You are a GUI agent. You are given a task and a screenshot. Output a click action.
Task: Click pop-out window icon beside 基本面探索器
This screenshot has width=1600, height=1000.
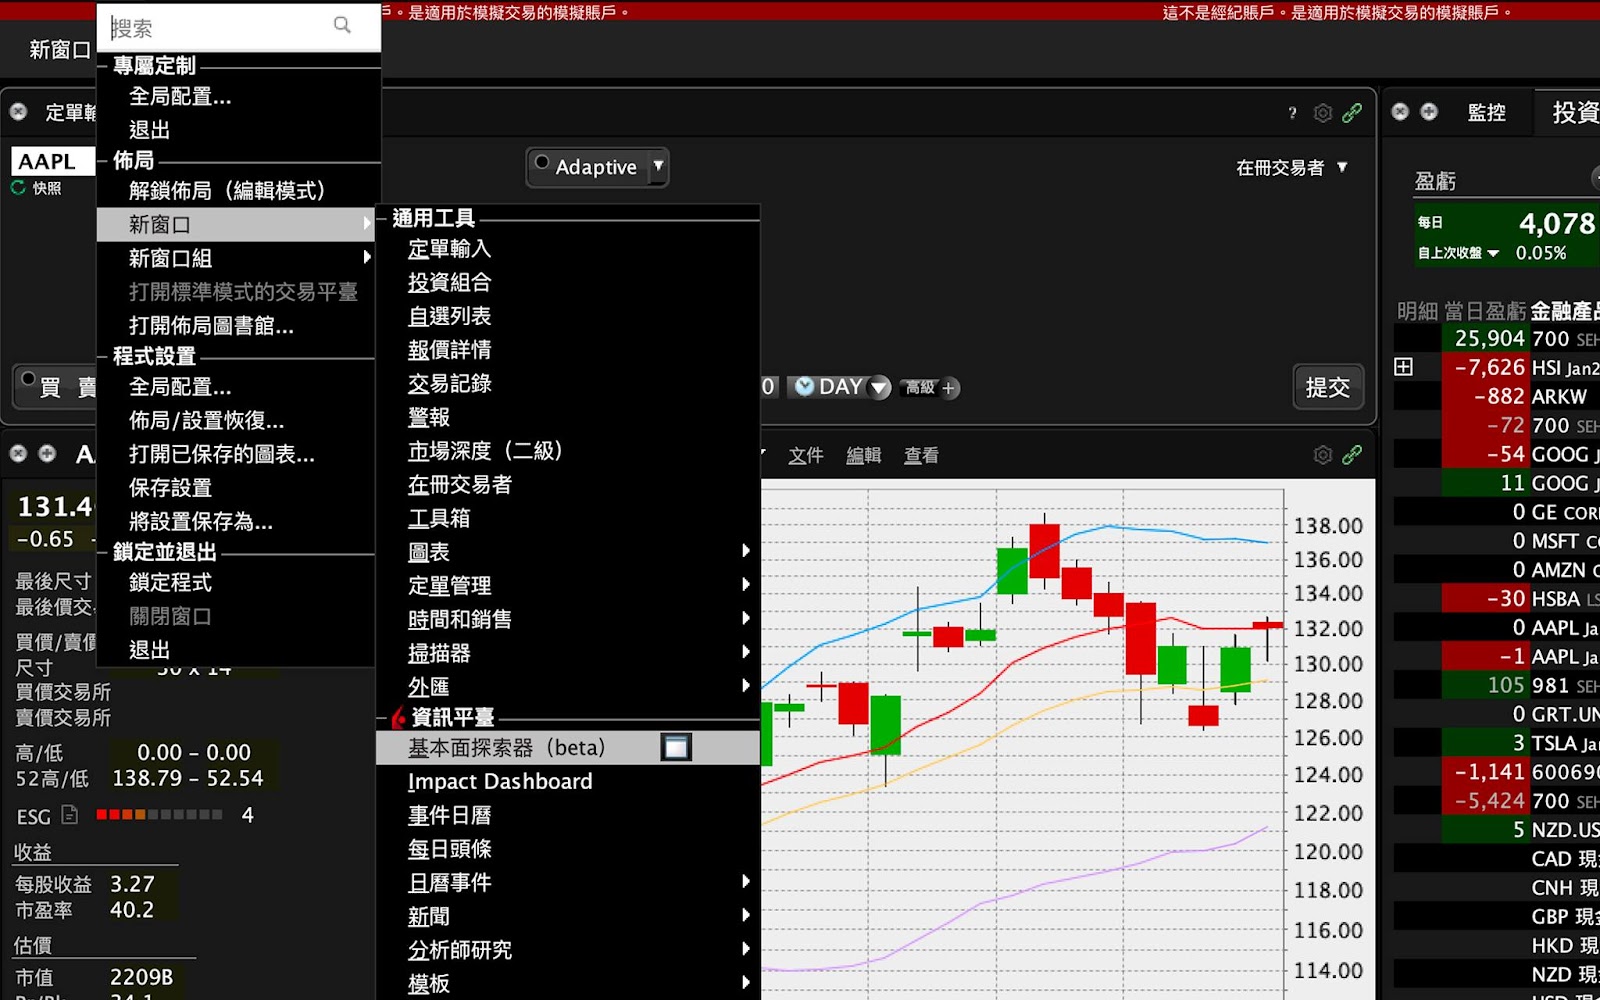pos(676,747)
